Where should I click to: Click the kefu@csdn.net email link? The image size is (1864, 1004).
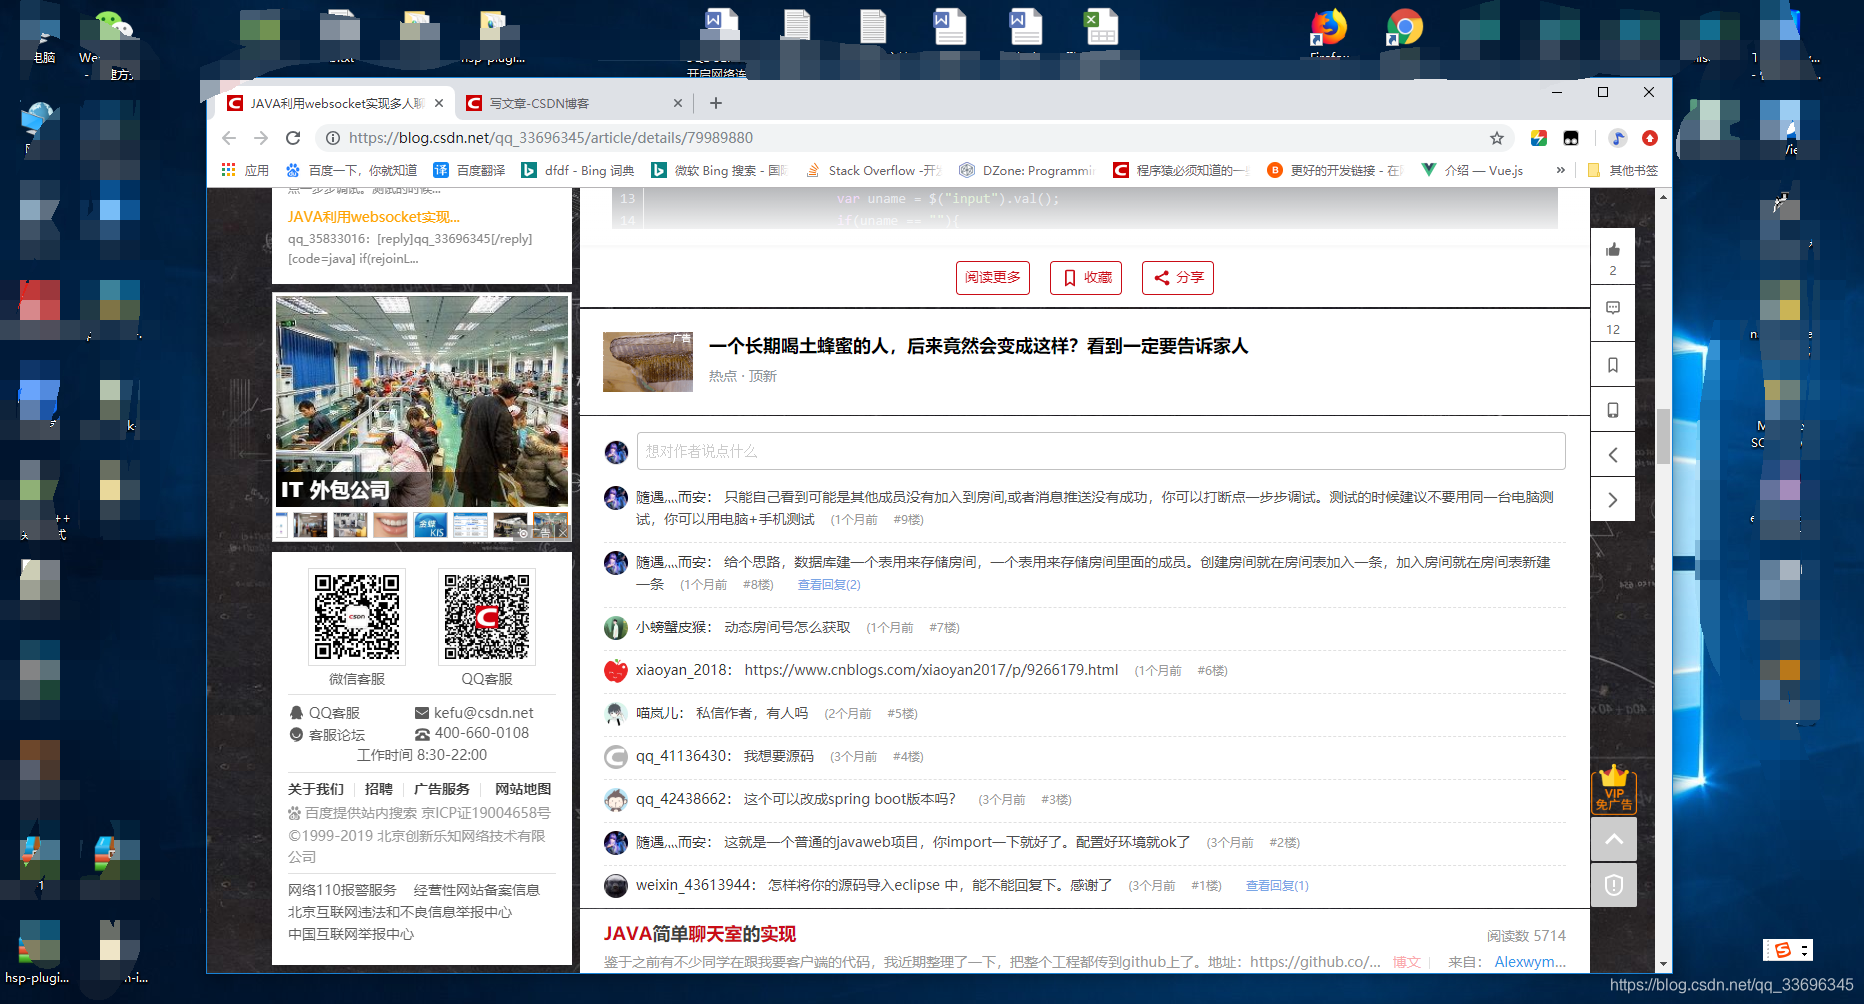(x=474, y=713)
